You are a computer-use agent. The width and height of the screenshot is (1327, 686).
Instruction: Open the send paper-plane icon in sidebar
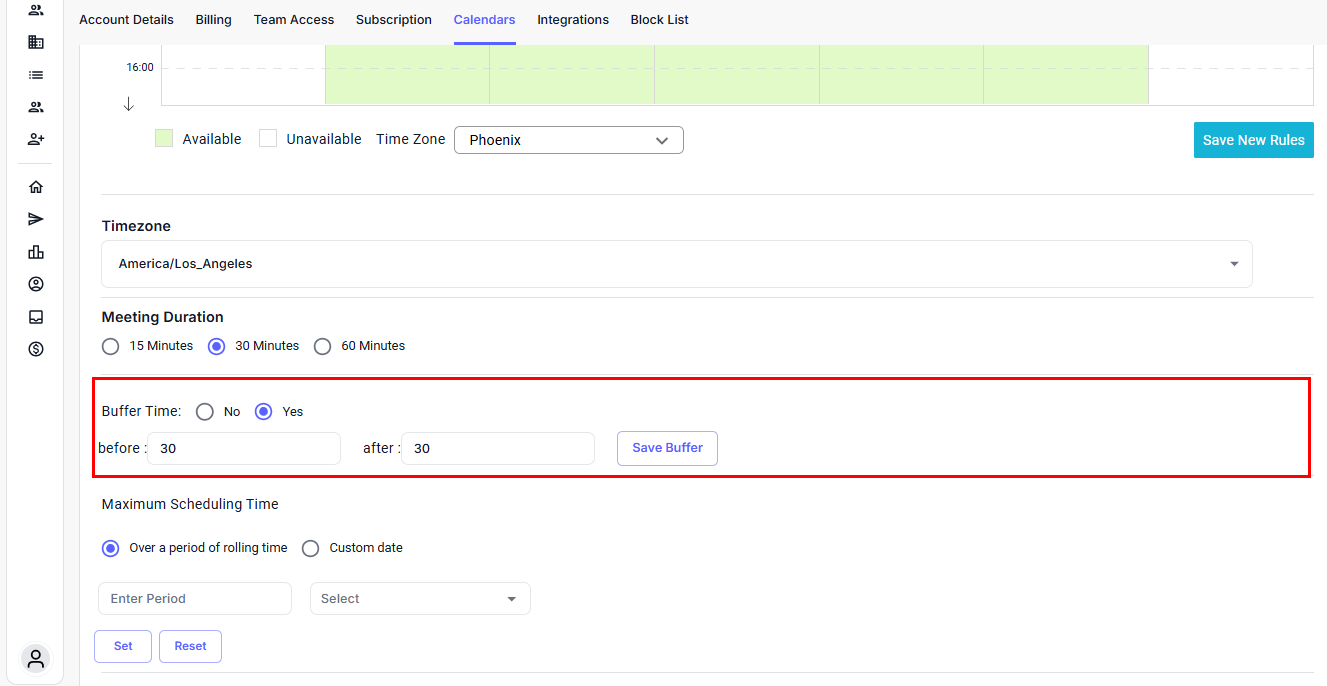coord(36,219)
